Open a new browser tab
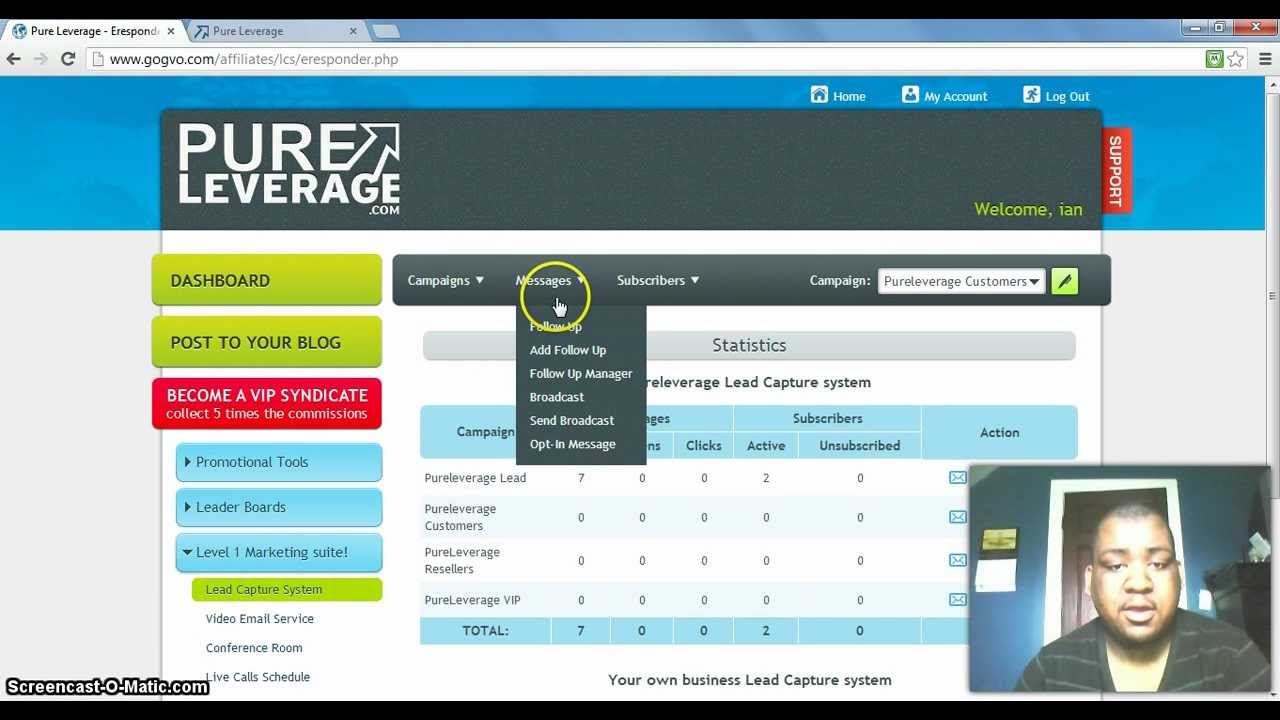 (386, 31)
